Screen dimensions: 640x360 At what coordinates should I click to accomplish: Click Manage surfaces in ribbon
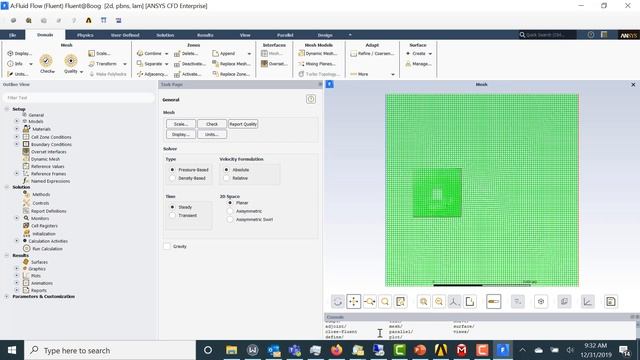(418, 64)
